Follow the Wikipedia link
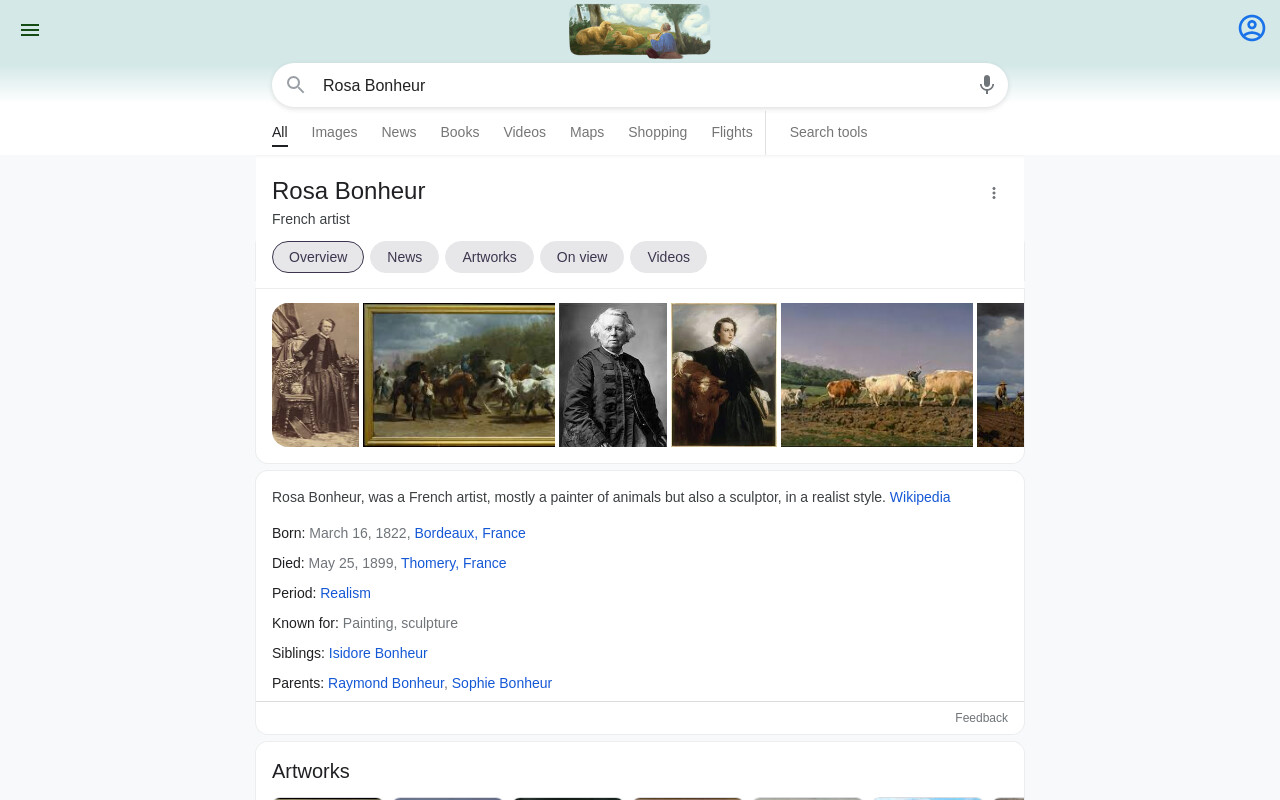This screenshot has width=1280, height=800. click(x=920, y=497)
